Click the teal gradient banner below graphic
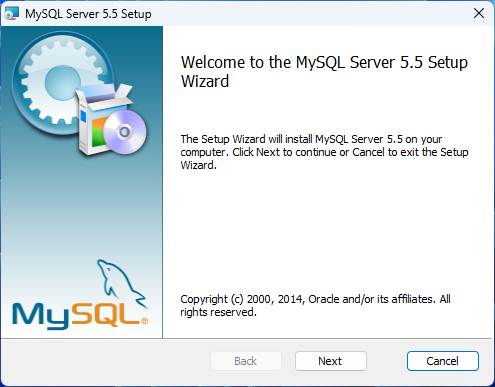Viewport: 495px width, 387px height. coord(82,207)
